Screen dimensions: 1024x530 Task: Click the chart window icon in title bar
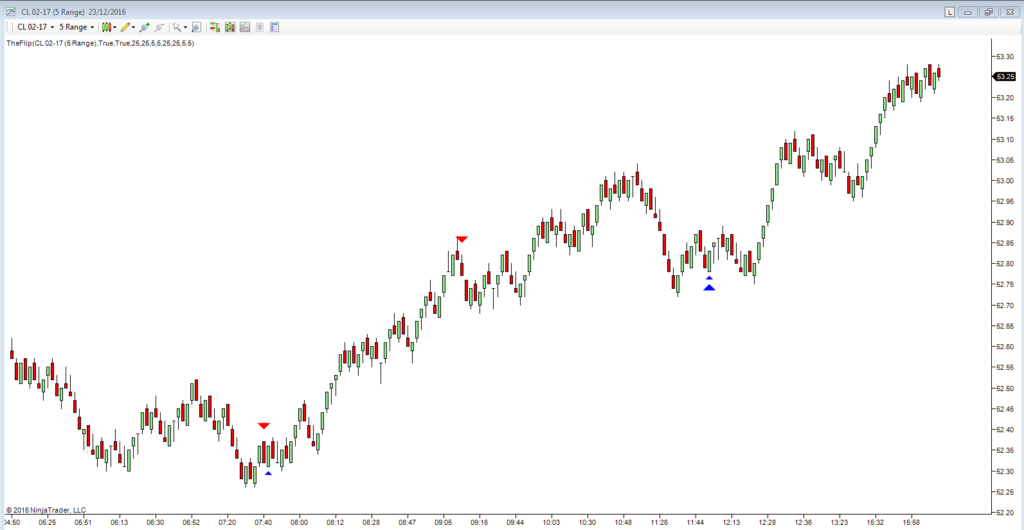coord(9,11)
